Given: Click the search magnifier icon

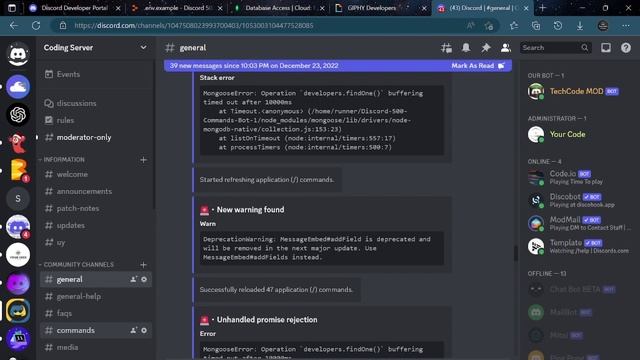Looking at the screenshot, I should 584,48.
